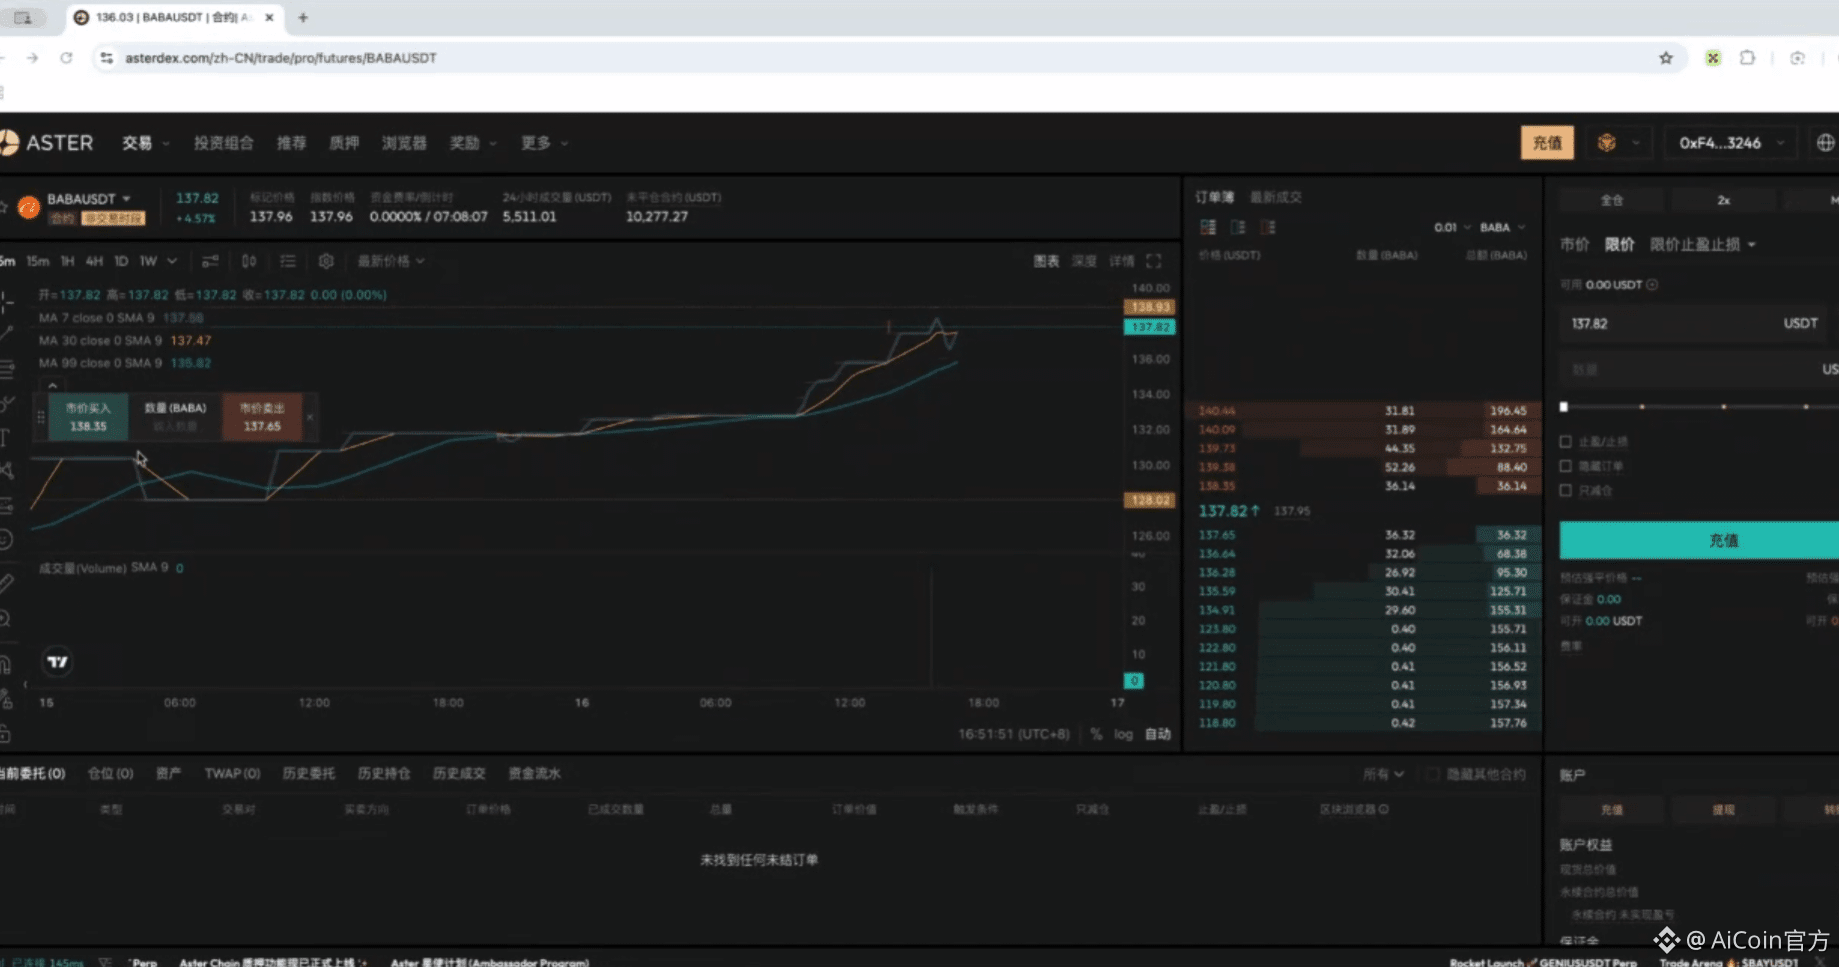Click block explorer info icon in table header

point(1383,809)
